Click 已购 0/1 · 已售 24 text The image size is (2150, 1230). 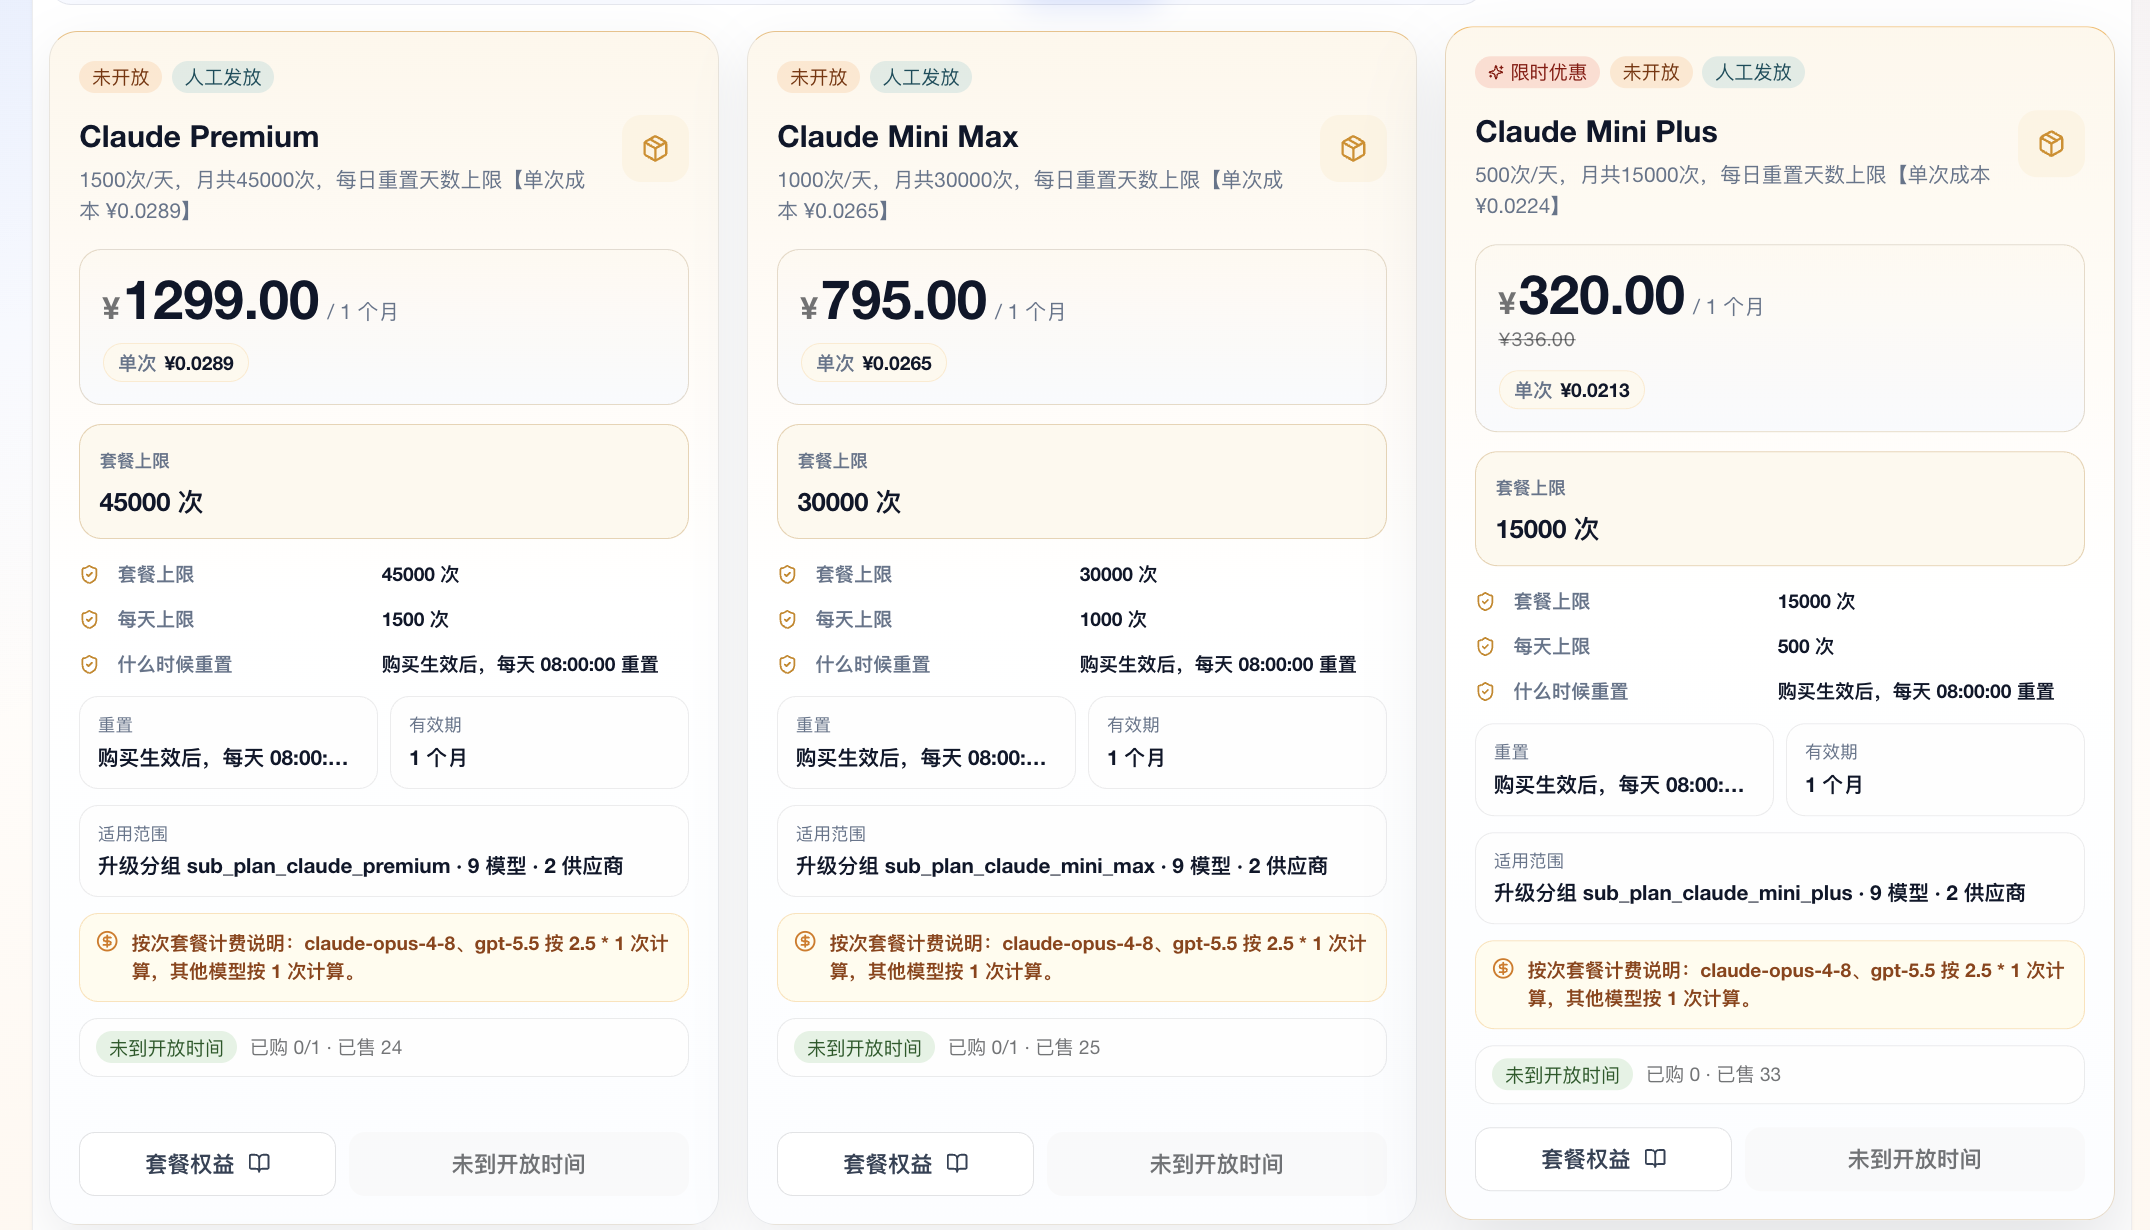click(326, 1047)
